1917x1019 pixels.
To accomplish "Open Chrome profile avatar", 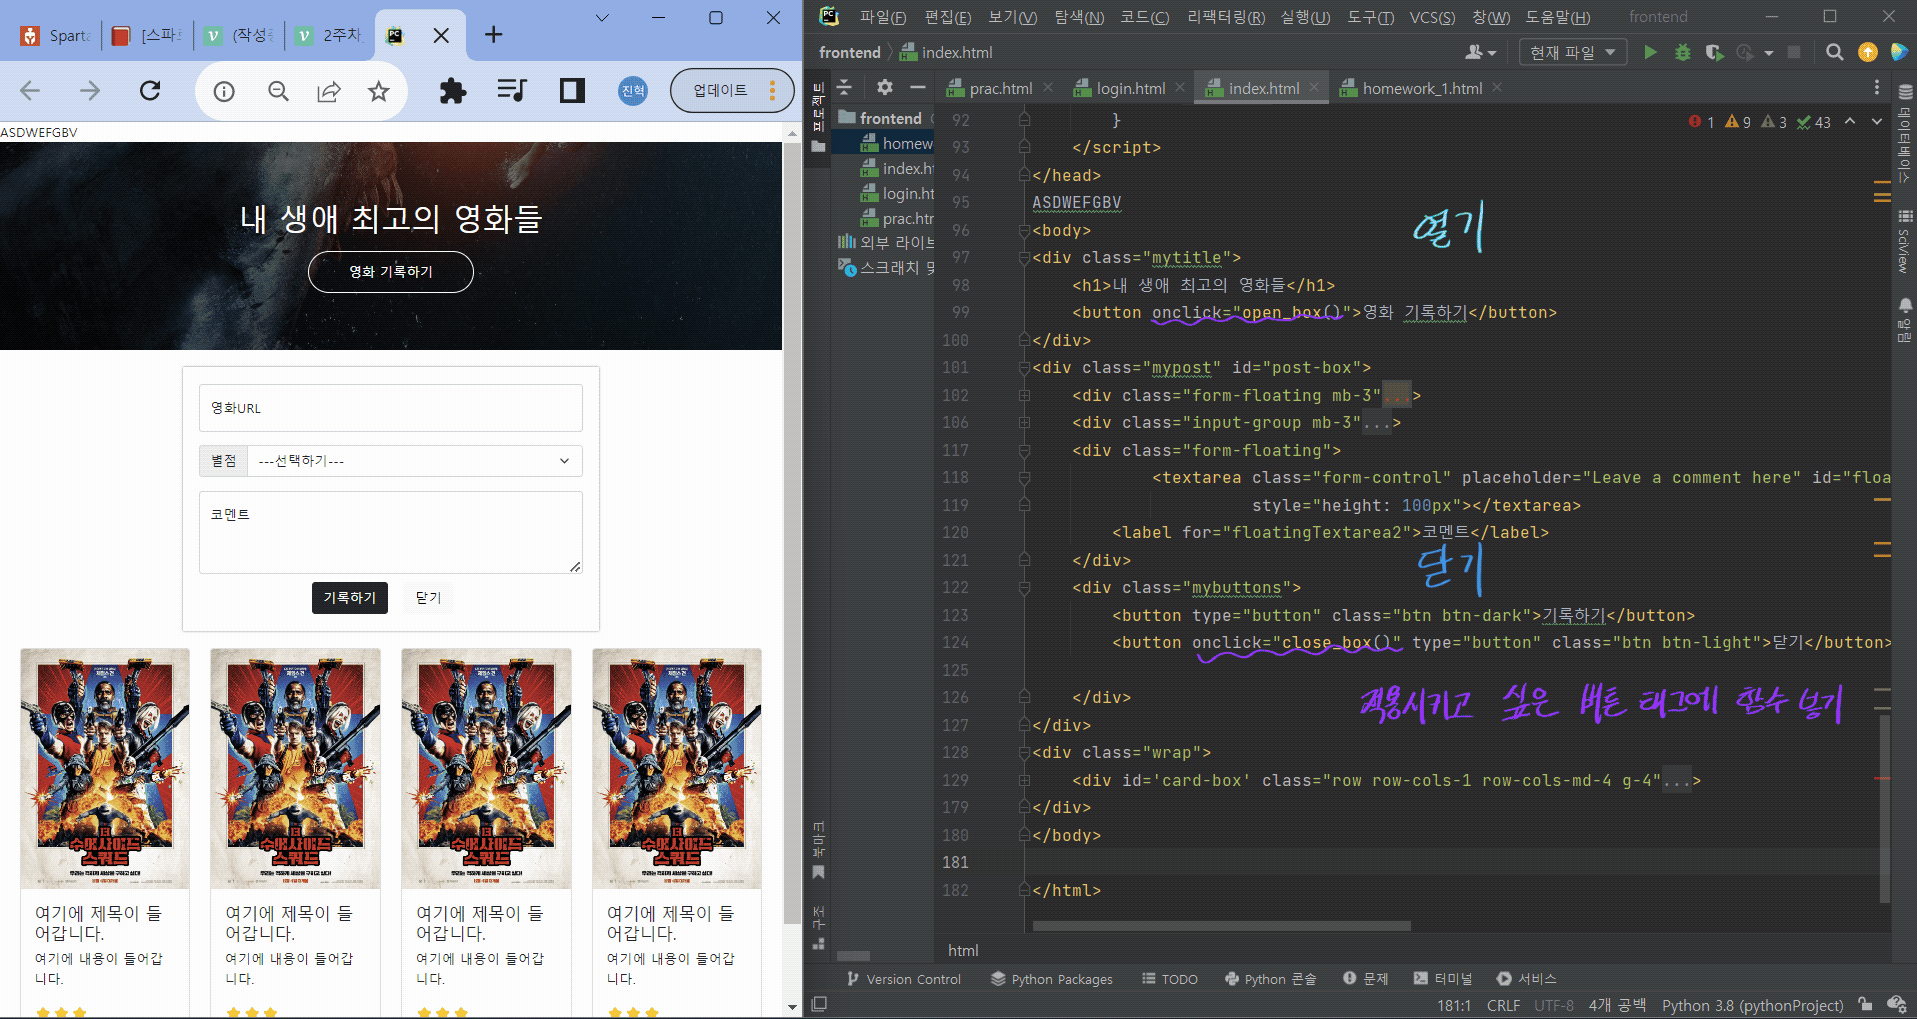I will [x=633, y=91].
